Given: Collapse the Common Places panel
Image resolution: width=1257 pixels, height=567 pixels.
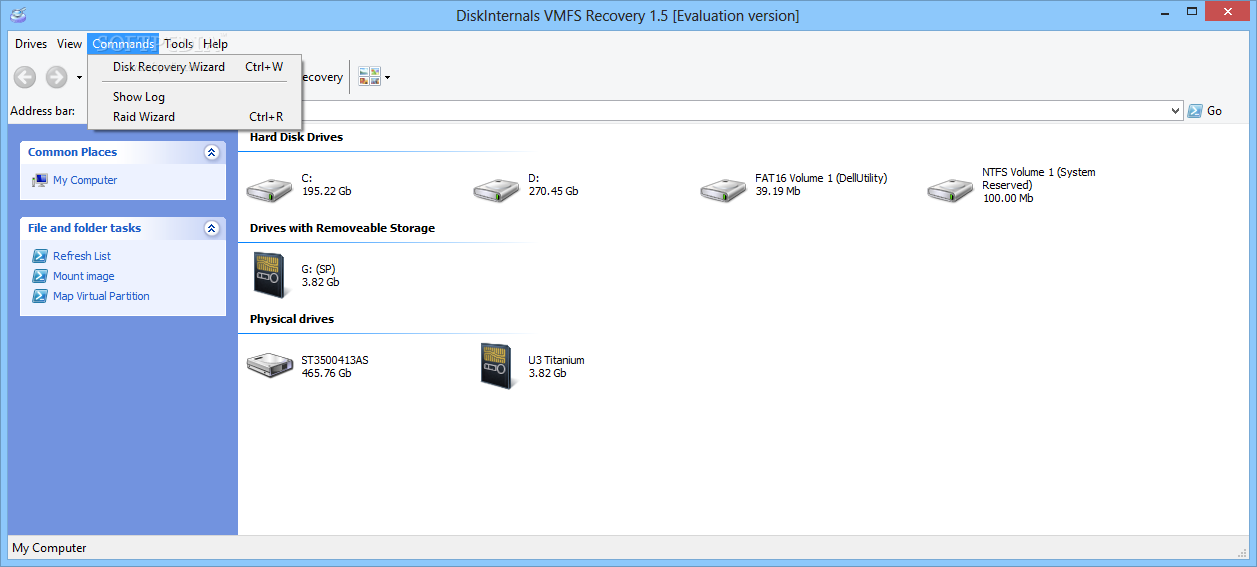Looking at the screenshot, I should click(x=211, y=152).
